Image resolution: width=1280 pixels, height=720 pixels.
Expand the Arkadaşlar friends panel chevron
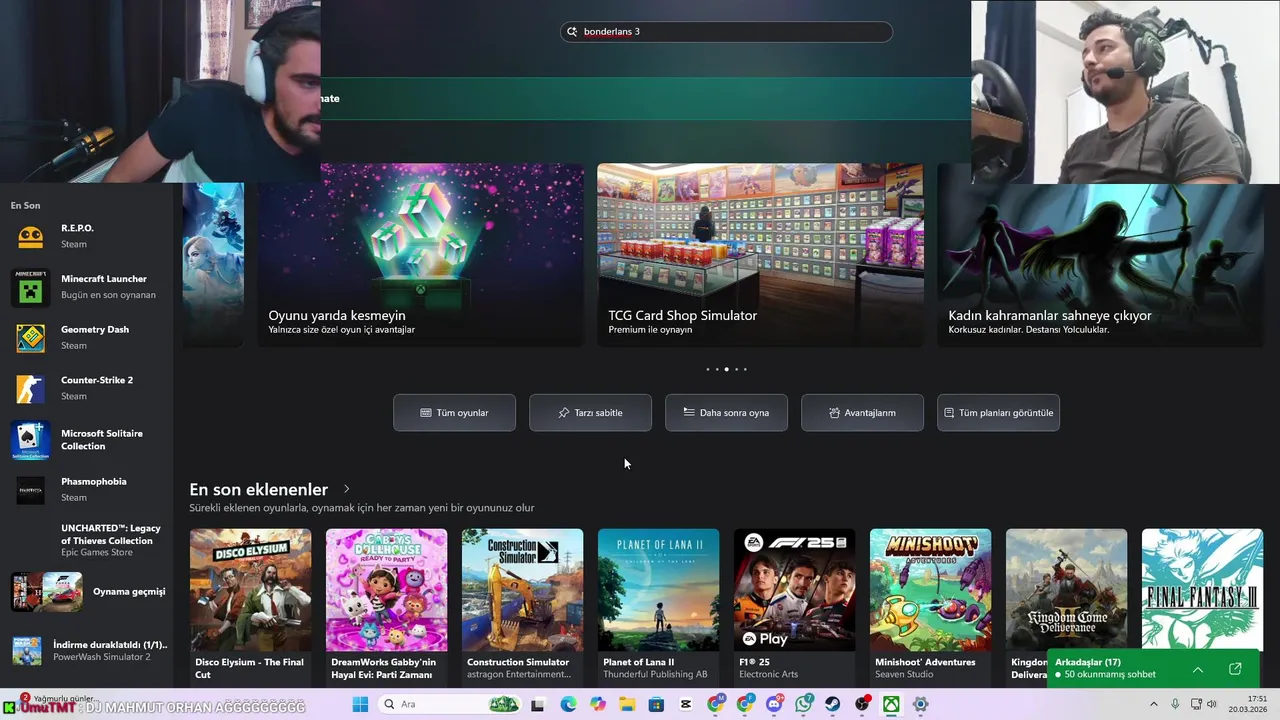[1198, 669]
